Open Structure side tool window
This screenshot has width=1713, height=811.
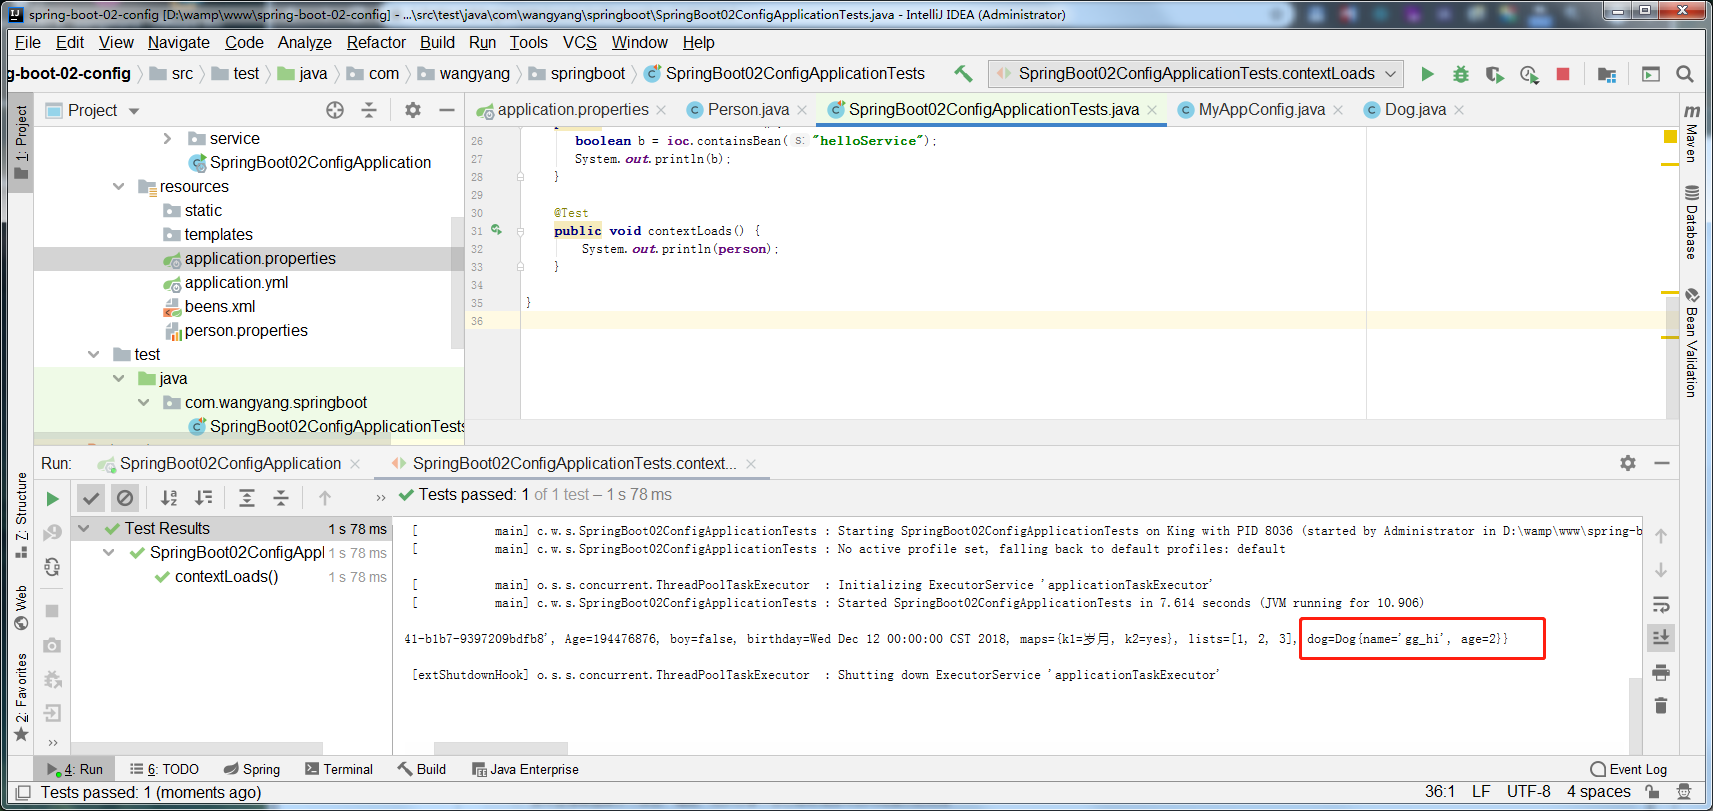(x=21, y=516)
